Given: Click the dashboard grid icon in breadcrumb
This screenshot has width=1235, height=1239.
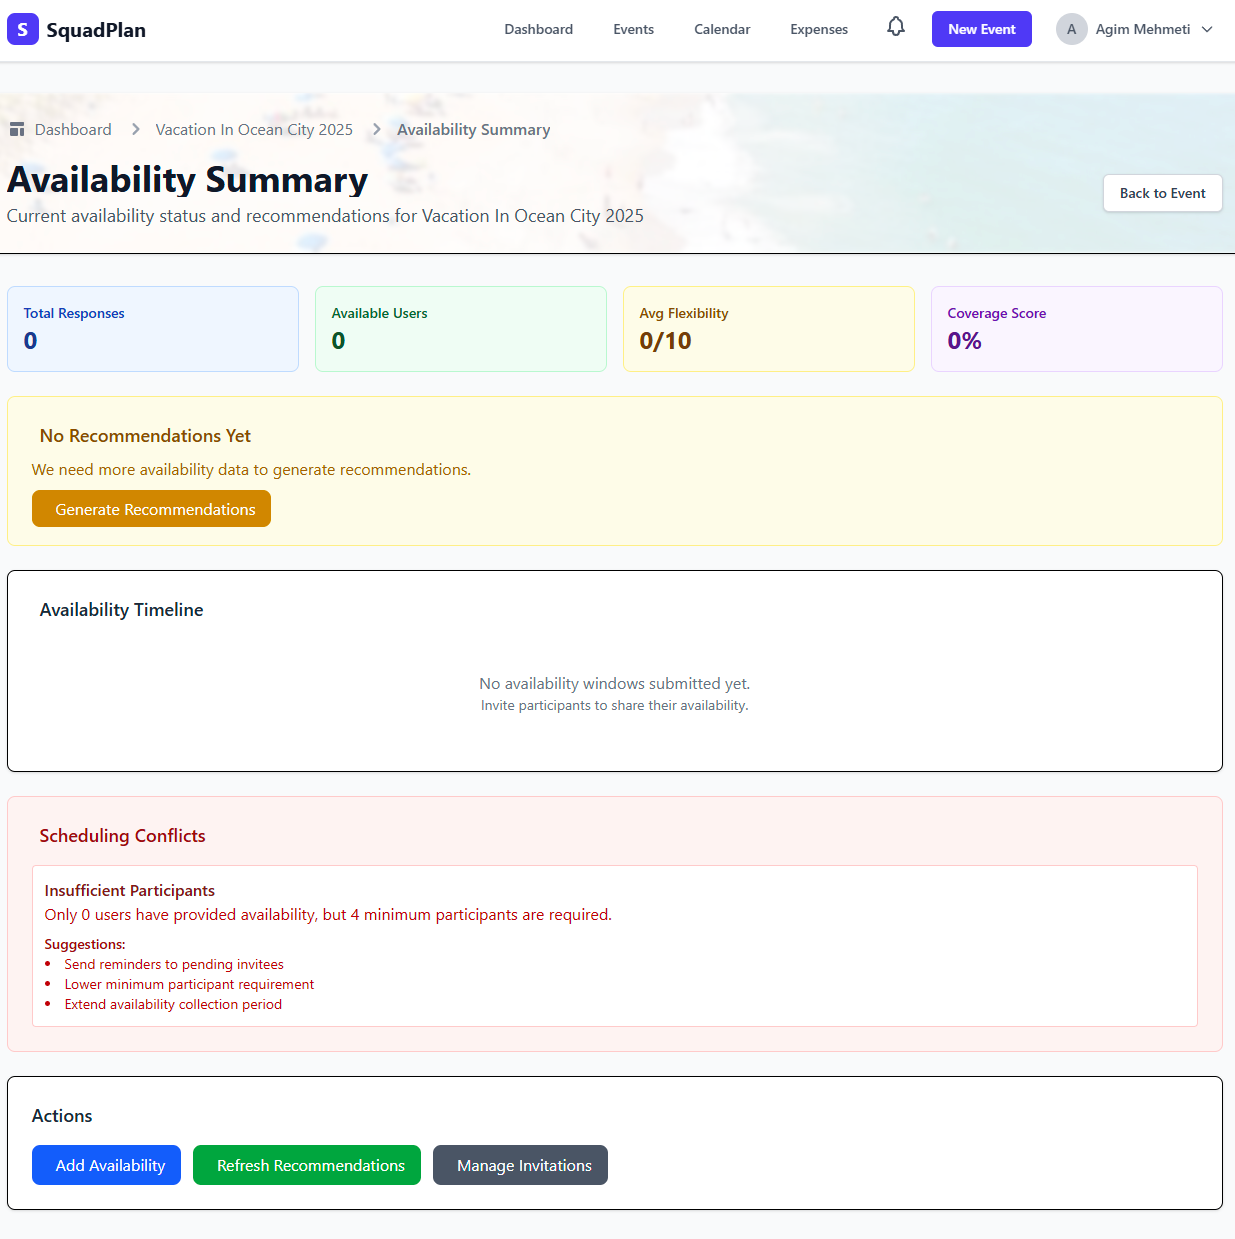Looking at the screenshot, I should [16, 128].
